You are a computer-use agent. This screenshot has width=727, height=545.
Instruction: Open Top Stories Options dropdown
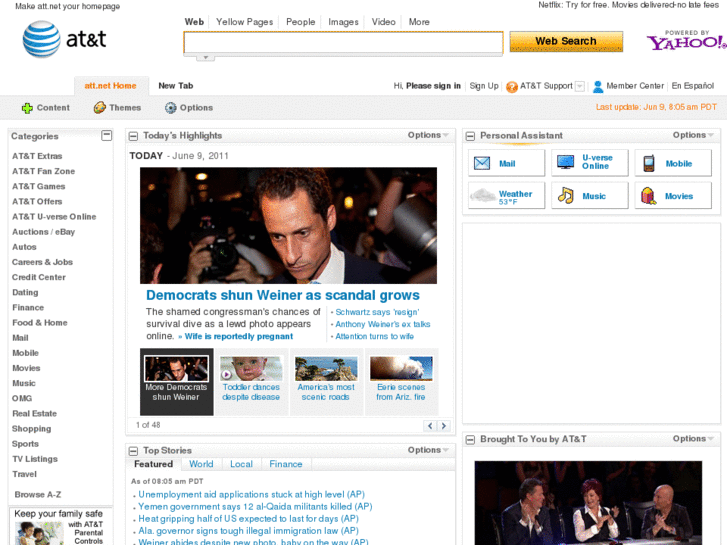point(428,450)
